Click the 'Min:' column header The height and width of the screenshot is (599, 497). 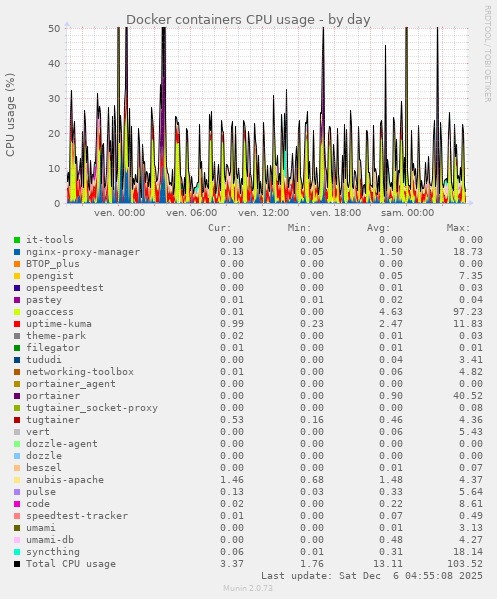coord(299,228)
